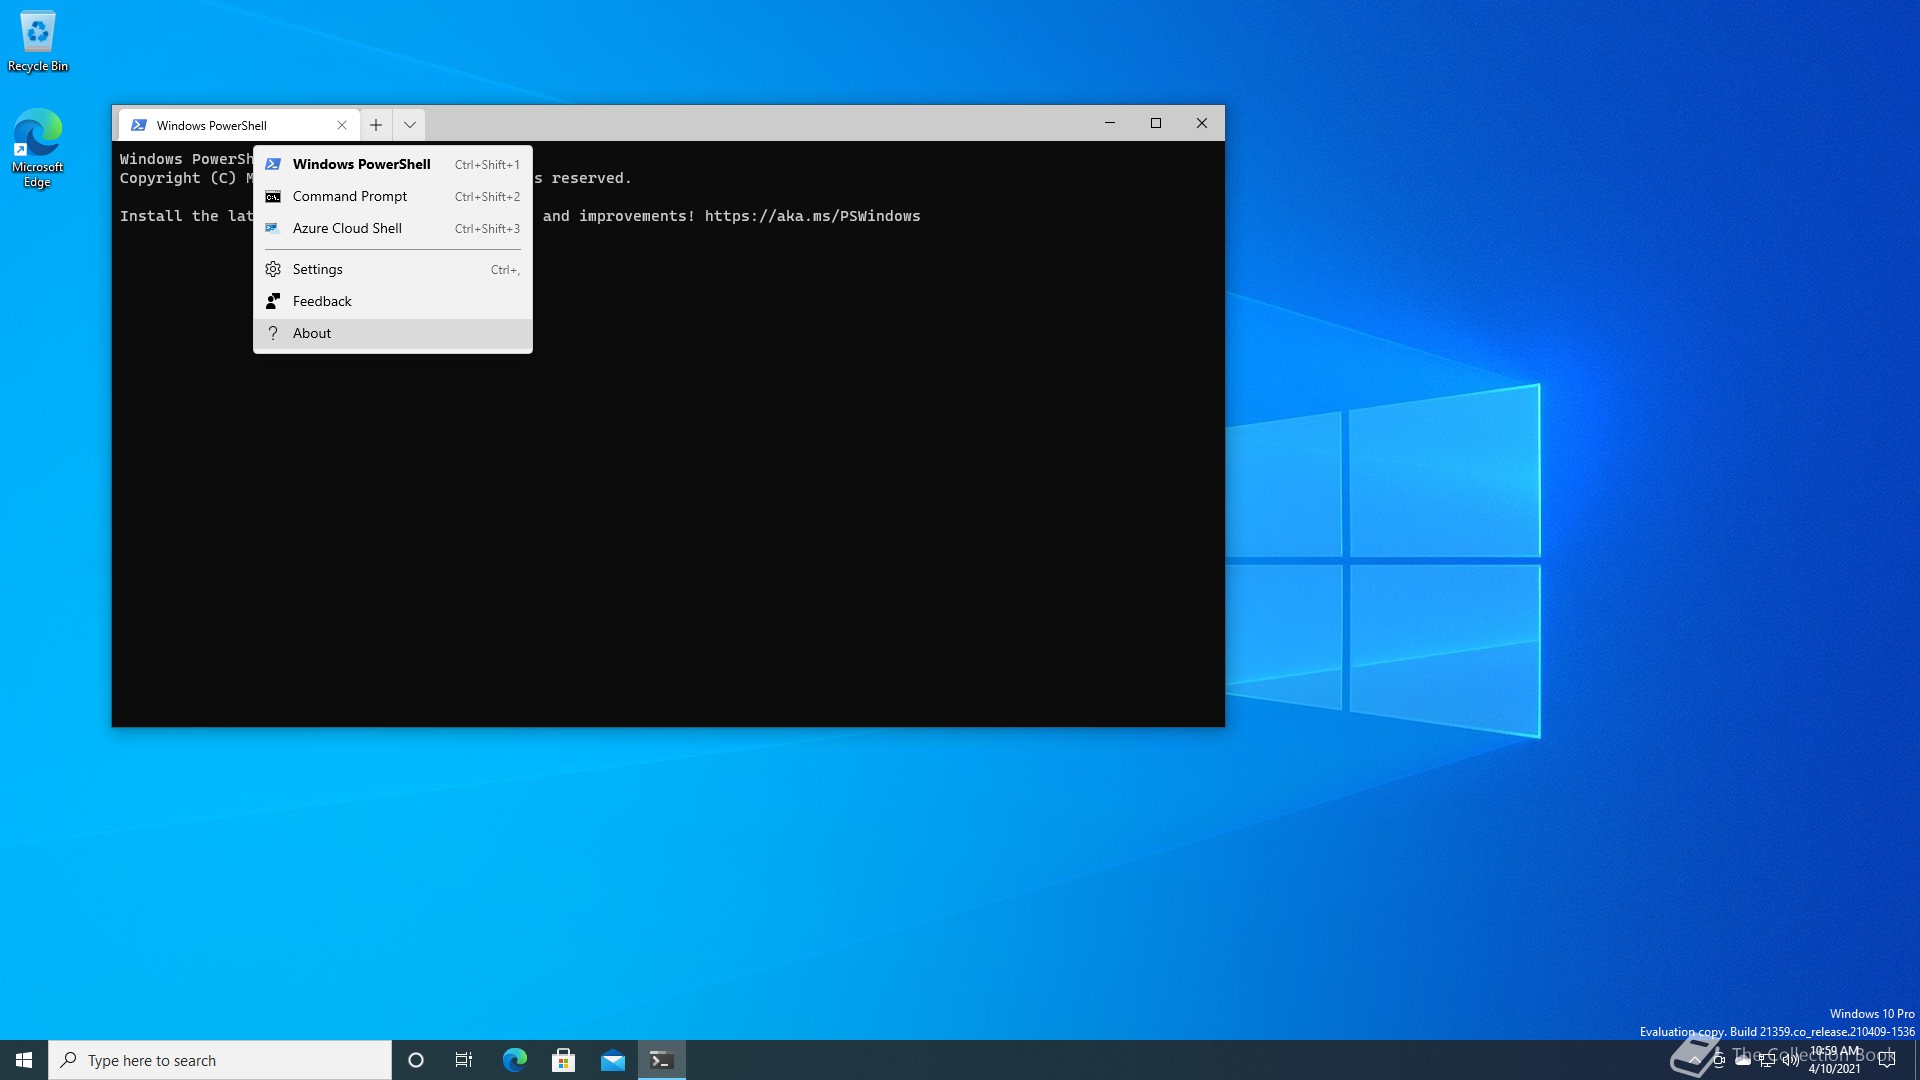Image resolution: width=1920 pixels, height=1080 pixels.
Task: Add a new tab with the plus button
Action: tap(376, 125)
